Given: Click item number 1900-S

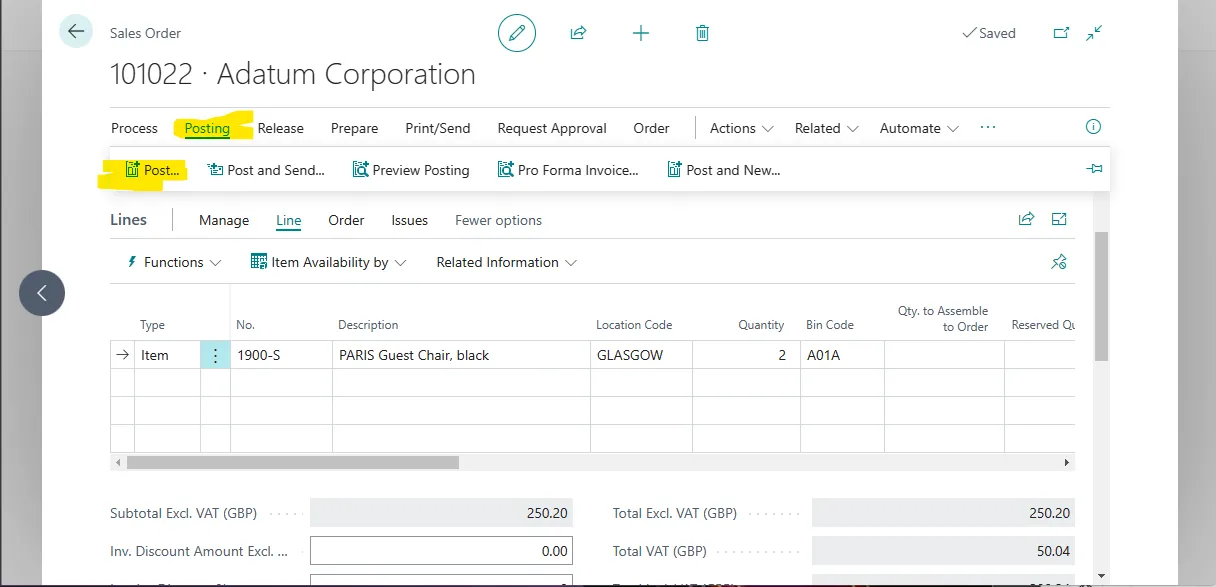Looking at the screenshot, I should [281, 355].
